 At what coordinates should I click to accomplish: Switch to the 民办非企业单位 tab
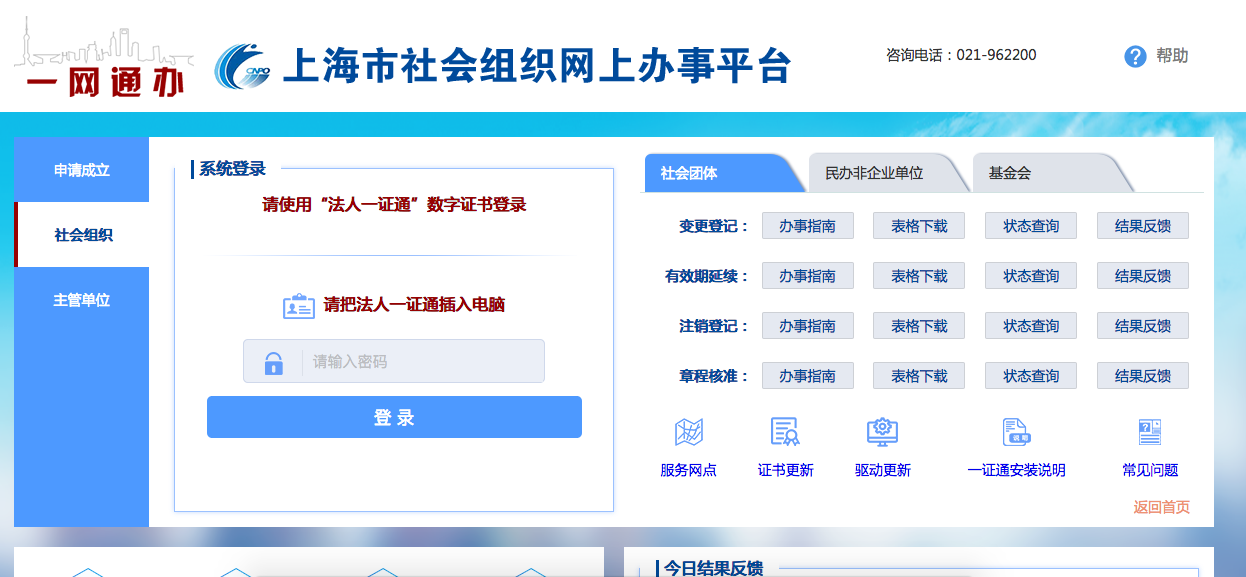888,173
